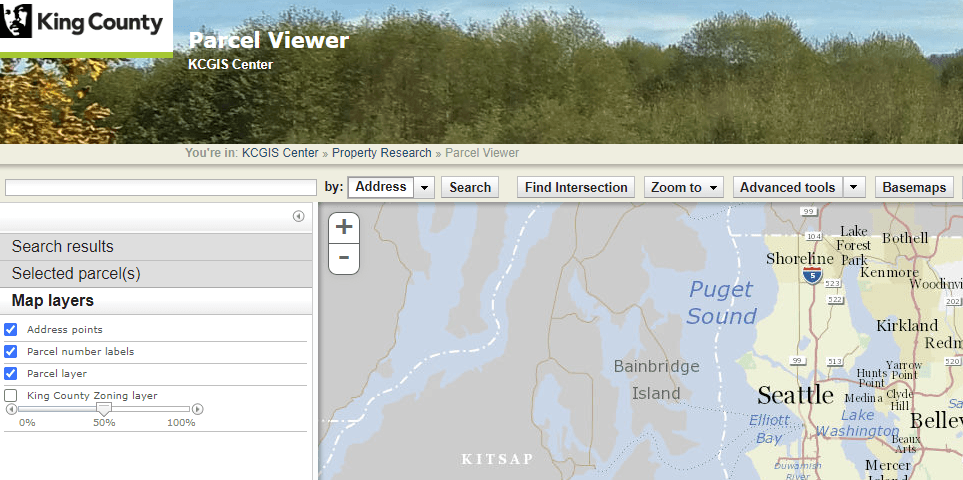This screenshot has width=963, height=480.
Task: Click the map zoom in plus button
Action: [344, 226]
